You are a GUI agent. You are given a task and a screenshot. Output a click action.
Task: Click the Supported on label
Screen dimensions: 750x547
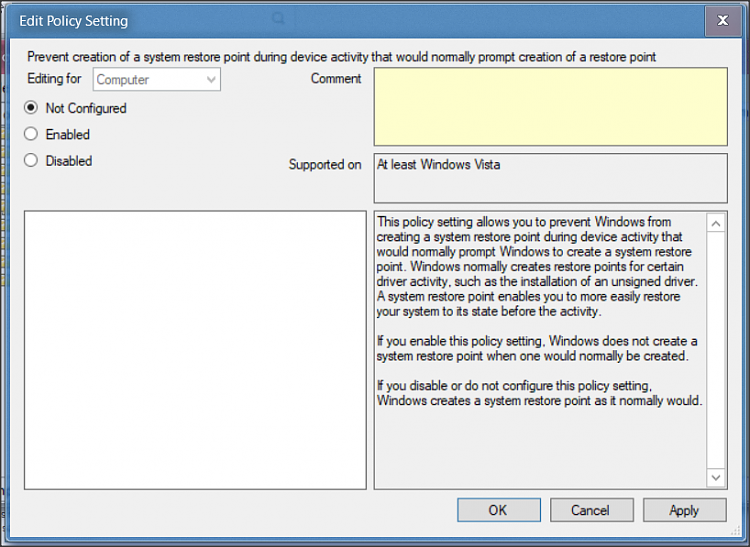click(325, 165)
